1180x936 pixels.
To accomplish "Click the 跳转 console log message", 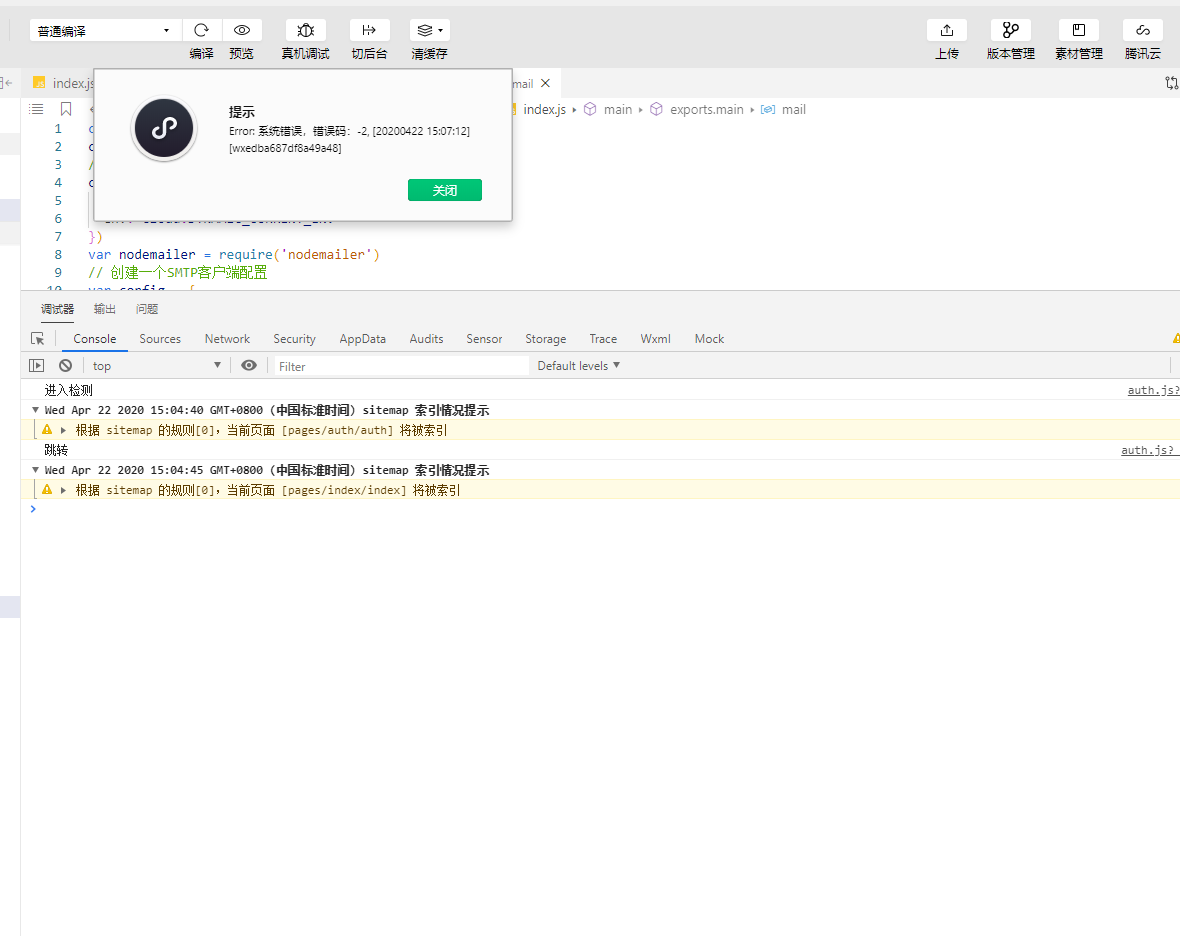I will 56,451.
